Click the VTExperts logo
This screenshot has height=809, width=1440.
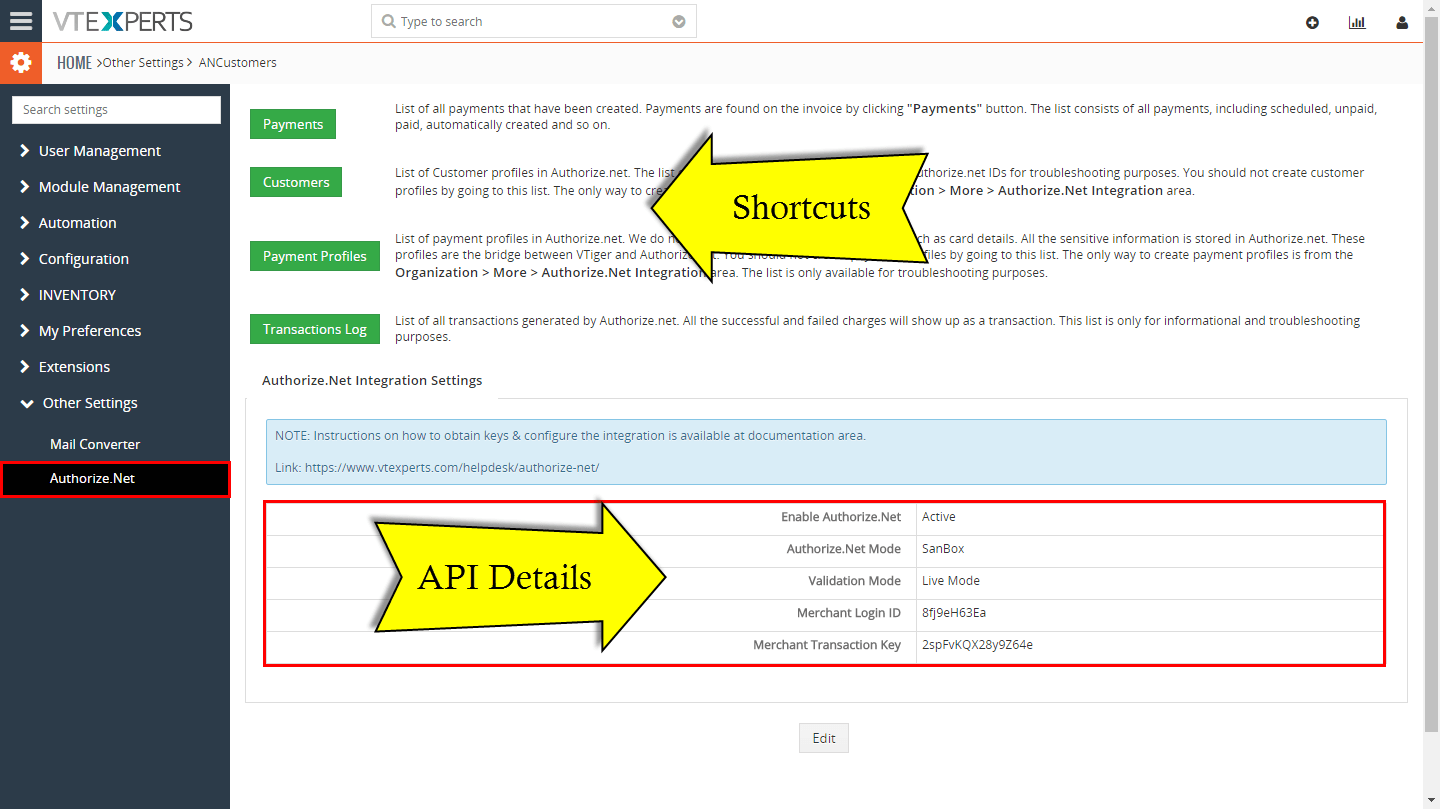(122, 20)
